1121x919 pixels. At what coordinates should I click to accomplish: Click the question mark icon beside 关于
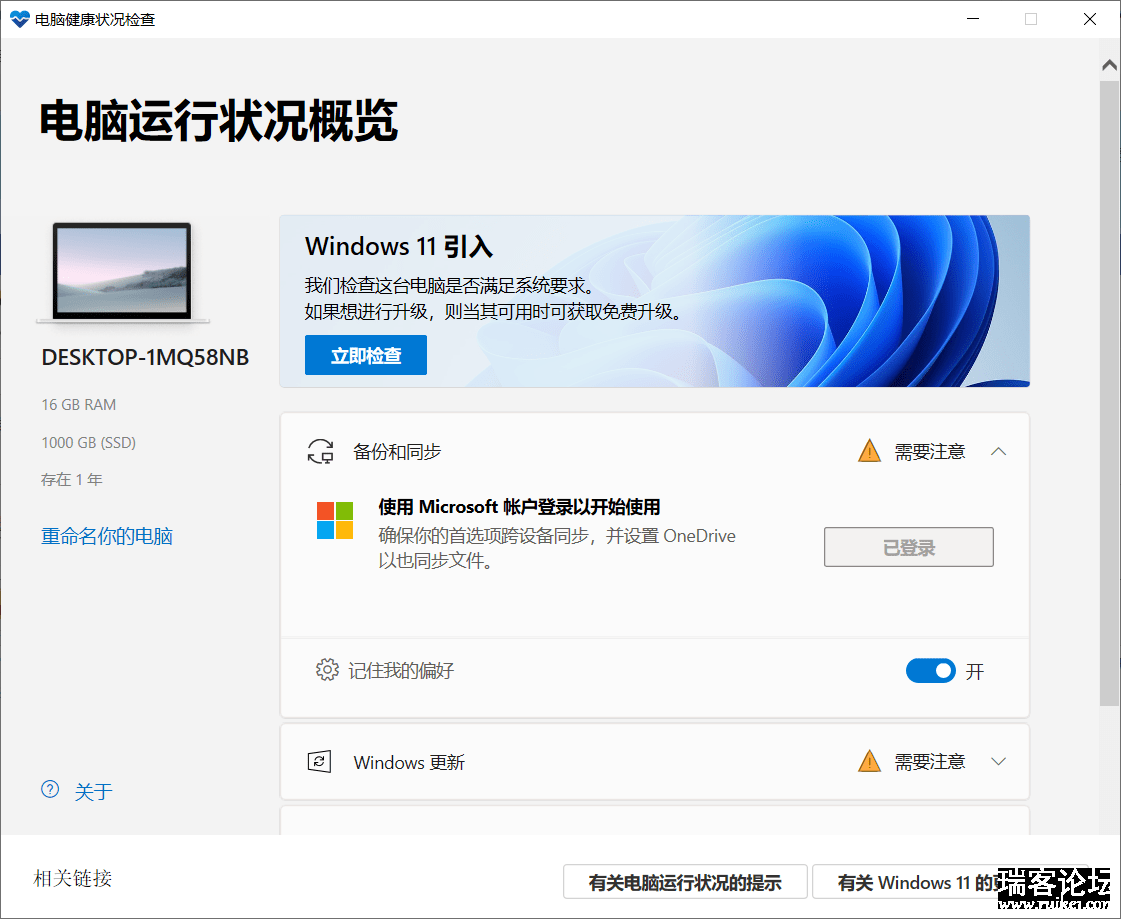coord(50,790)
